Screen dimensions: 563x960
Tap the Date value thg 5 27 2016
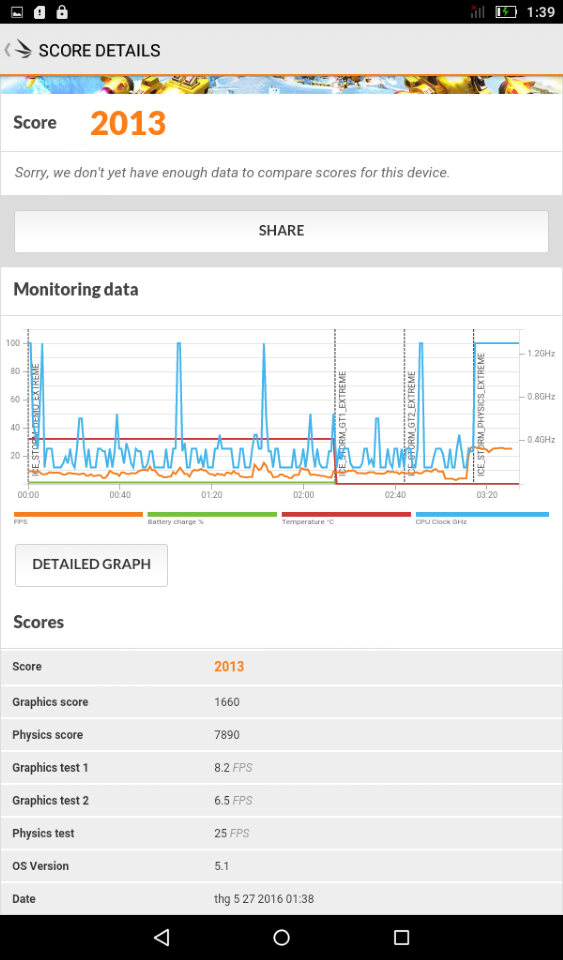pyautogui.click(x=264, y=899)
